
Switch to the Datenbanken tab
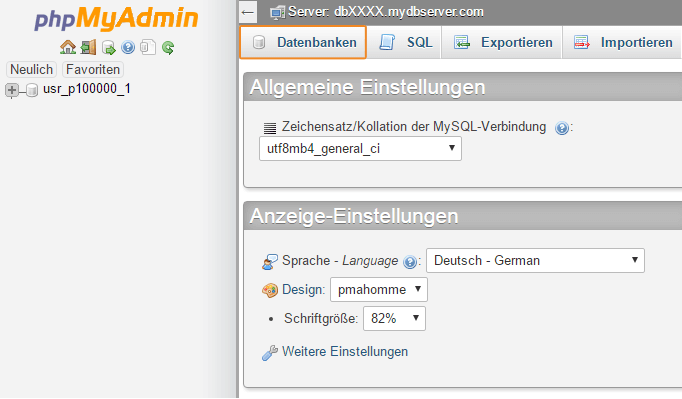303,42
